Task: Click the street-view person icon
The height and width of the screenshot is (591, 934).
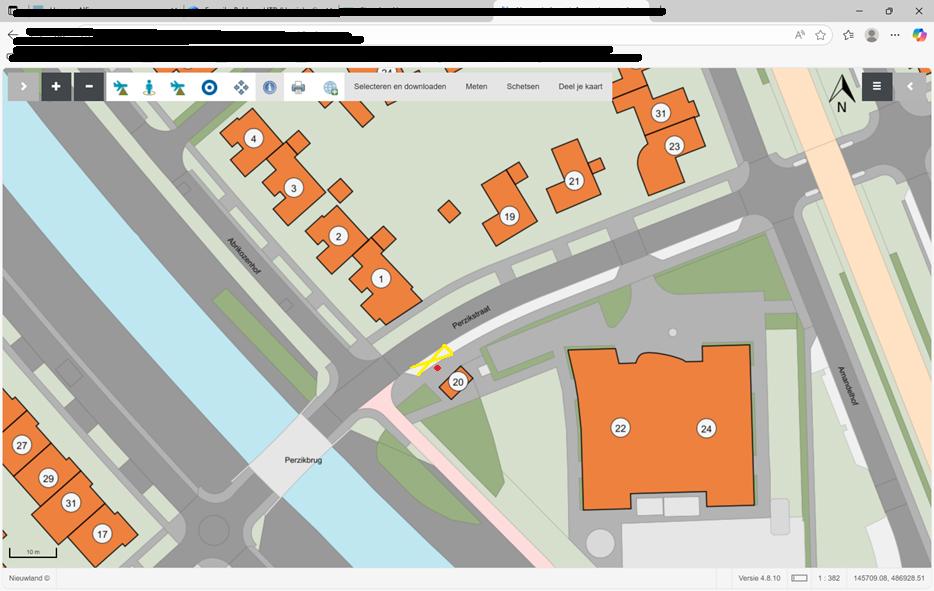Action: pyautogui.click(x=149, y=87)
